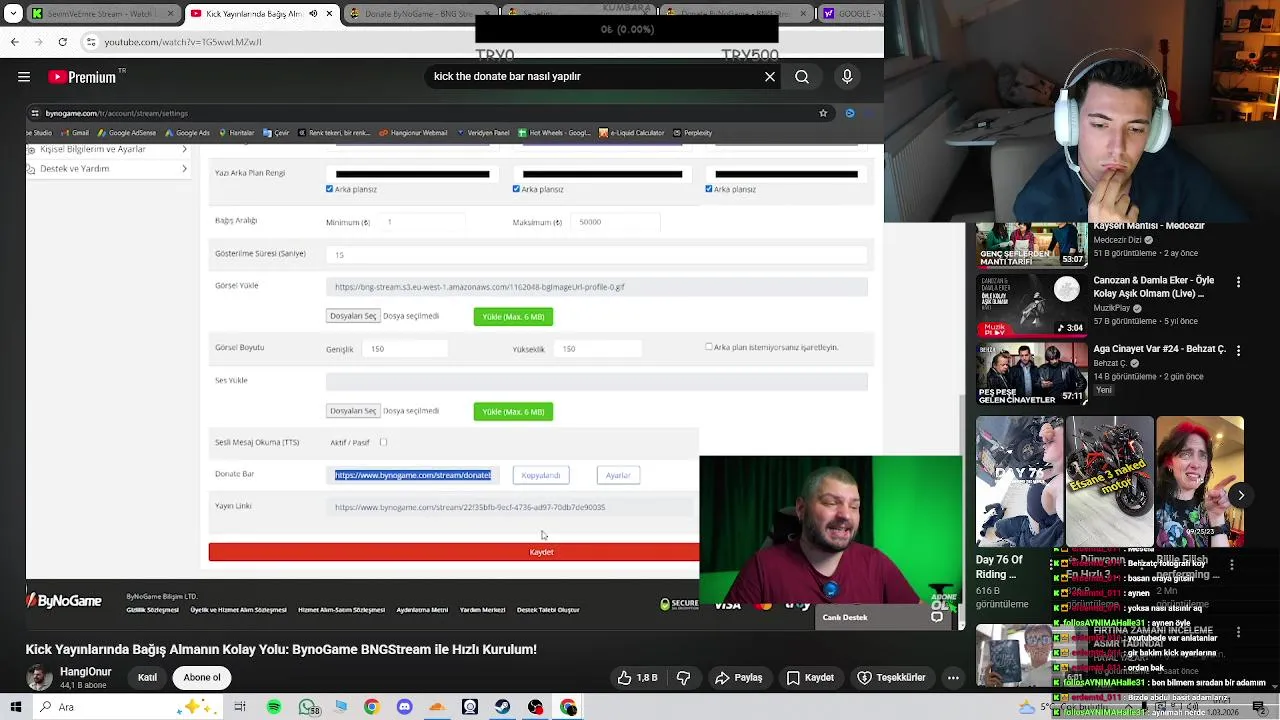Click the YouTube Premium logo

pos(82,77)
